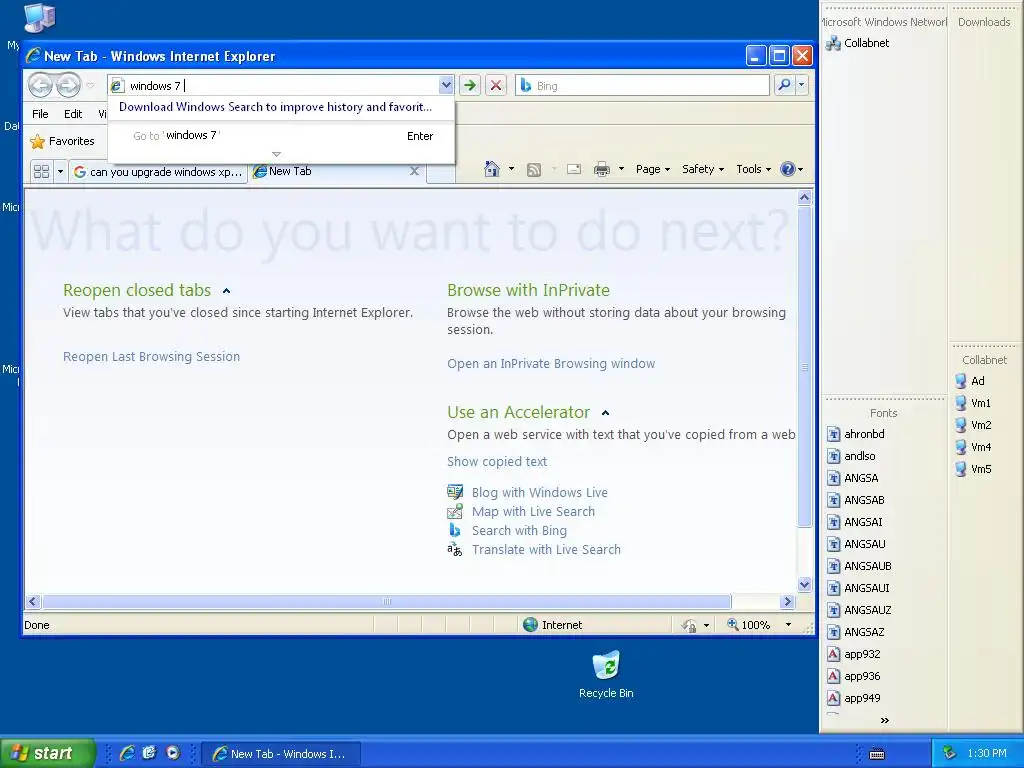
Task: Click the Print toolbar icon
Action: click(601, 169)
